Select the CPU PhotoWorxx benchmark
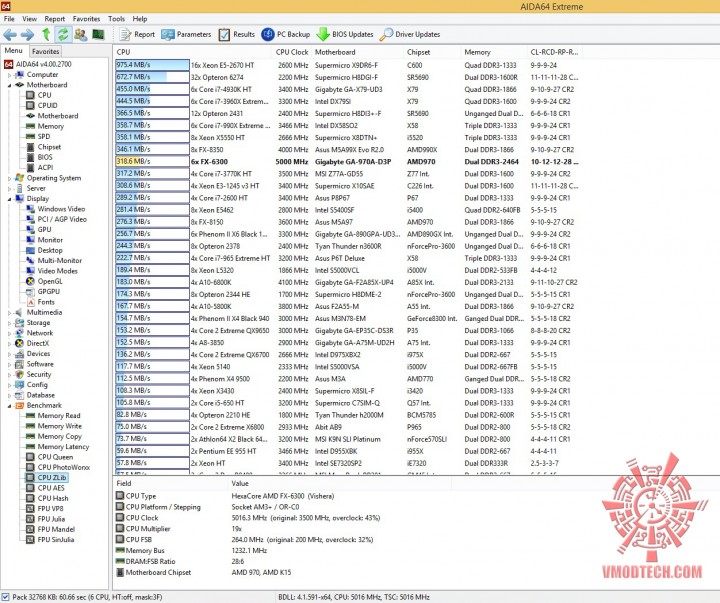720x603 pixels. pyautogui.click(x=64, y=468)
